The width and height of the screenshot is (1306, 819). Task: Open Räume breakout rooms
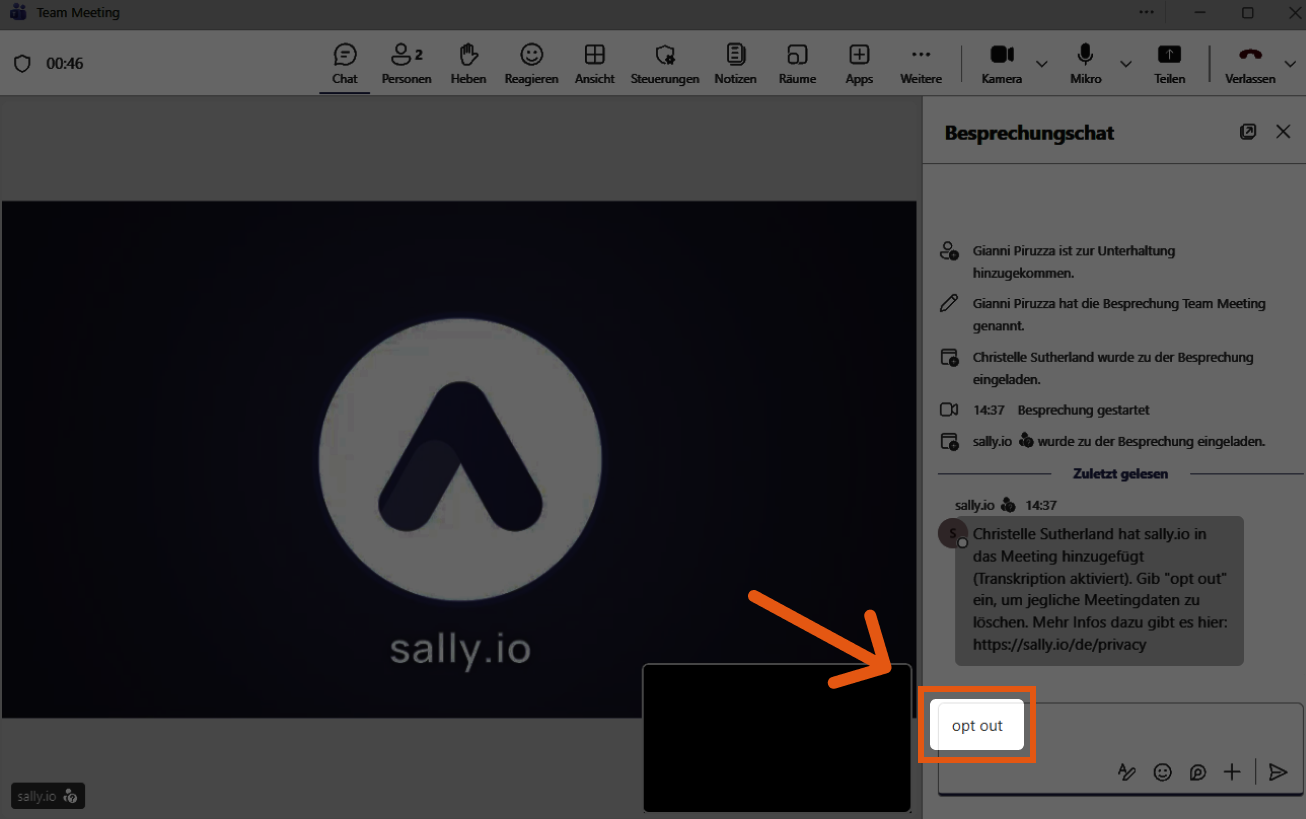[x=797, y=63]
